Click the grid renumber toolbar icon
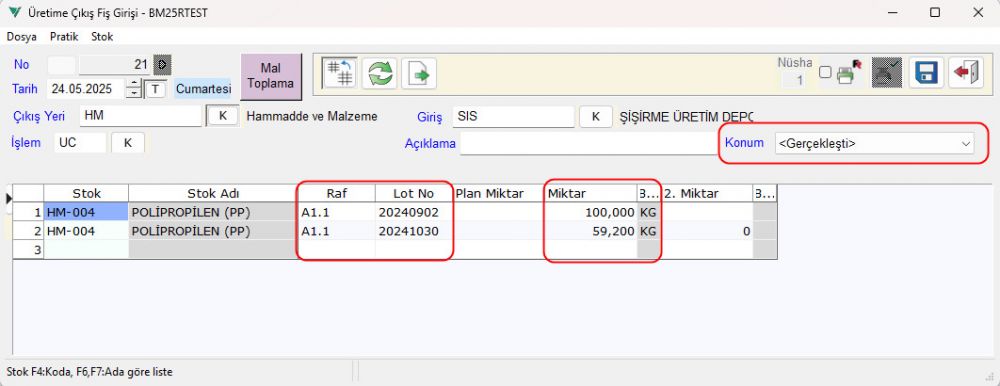 339,73
